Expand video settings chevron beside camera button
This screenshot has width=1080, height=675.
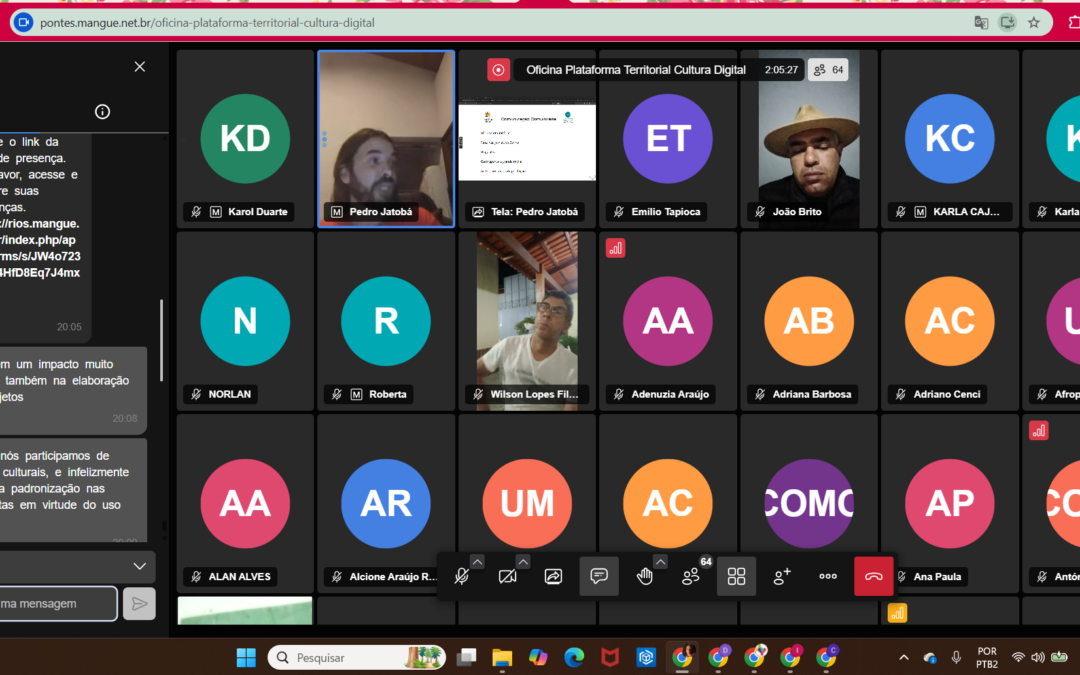pos(523,562)
